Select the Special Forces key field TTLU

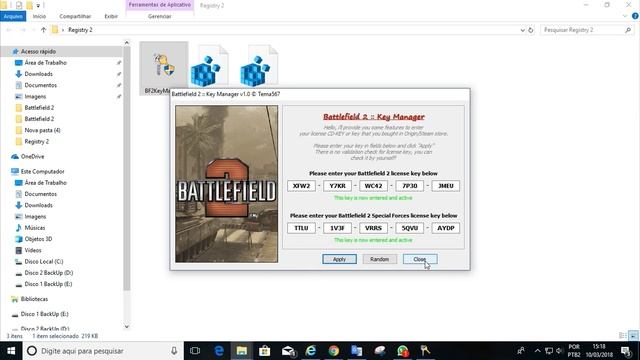(301, 228)
